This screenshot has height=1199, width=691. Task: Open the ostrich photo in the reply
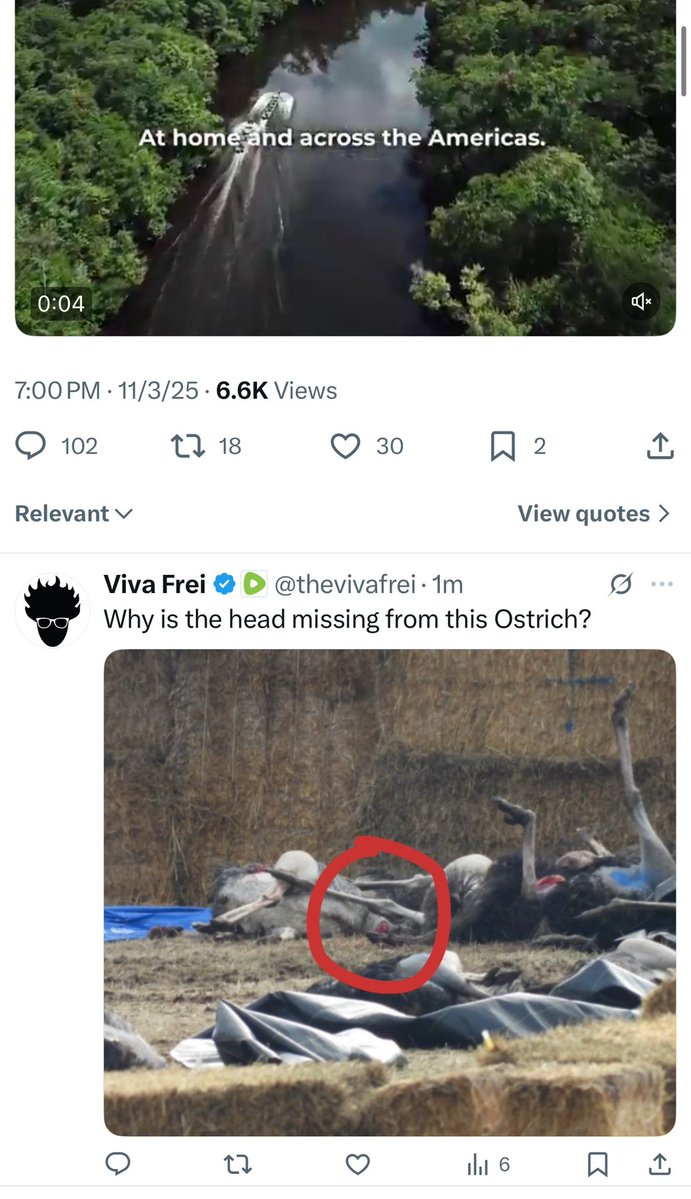pyautogui.click(x=389, y=892)
